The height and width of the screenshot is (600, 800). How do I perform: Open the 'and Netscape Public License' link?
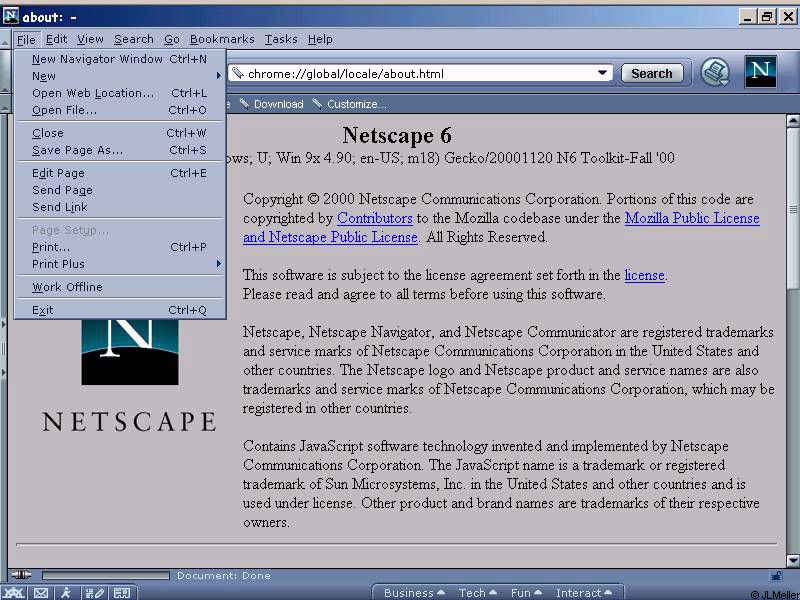[x=330, y=237]
